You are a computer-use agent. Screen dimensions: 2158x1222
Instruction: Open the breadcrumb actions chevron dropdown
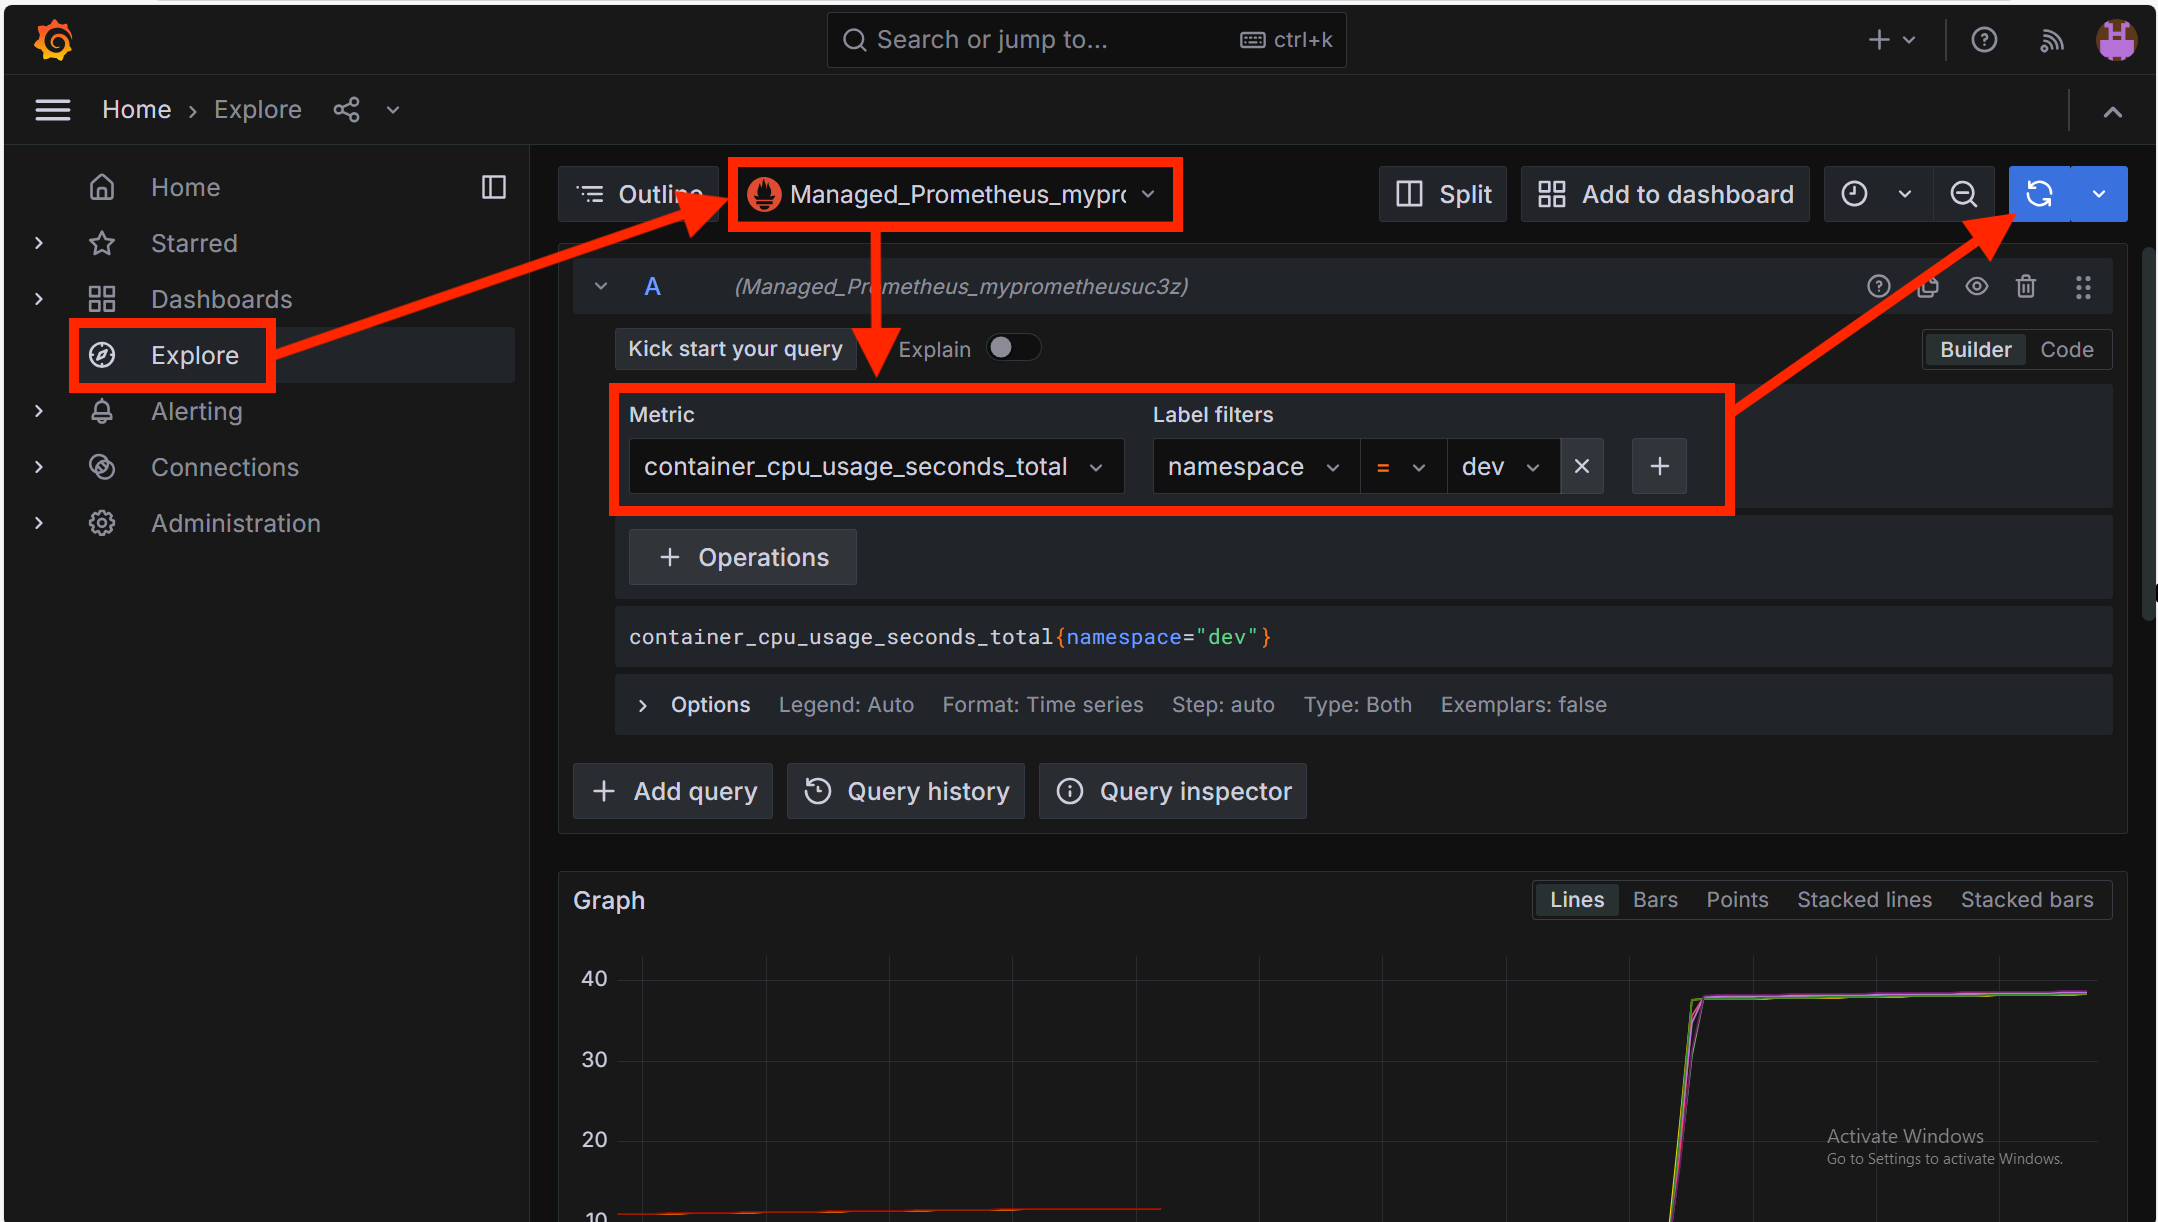pos(393,110)
